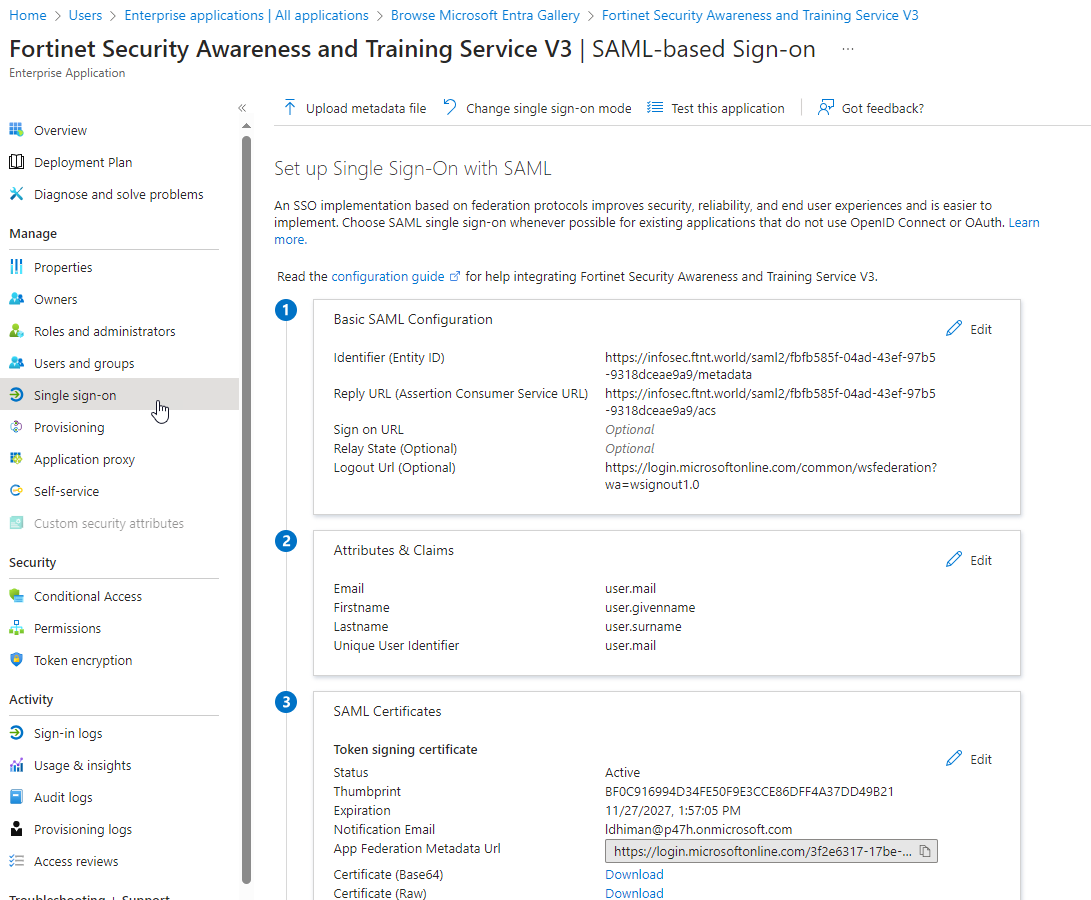
Task: Click the expiration date 11/27/2027
Action: [x=673, y=810]
